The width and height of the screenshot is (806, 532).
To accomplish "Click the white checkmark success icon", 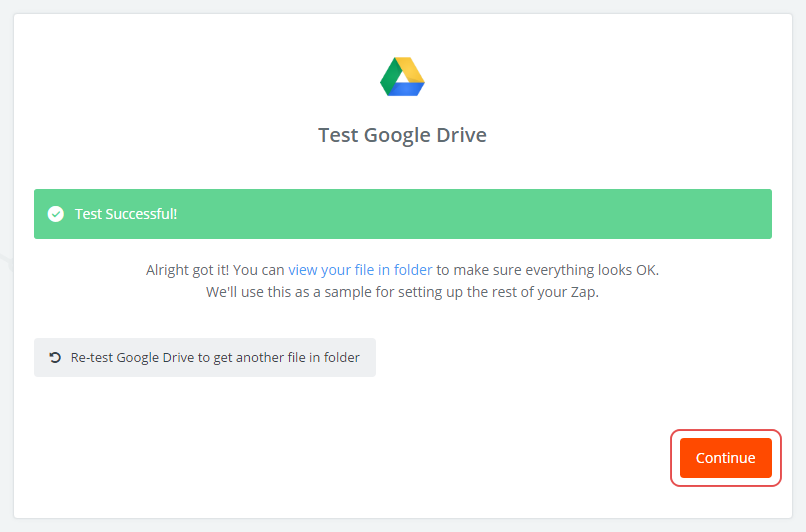I will [x=56, y=214].
